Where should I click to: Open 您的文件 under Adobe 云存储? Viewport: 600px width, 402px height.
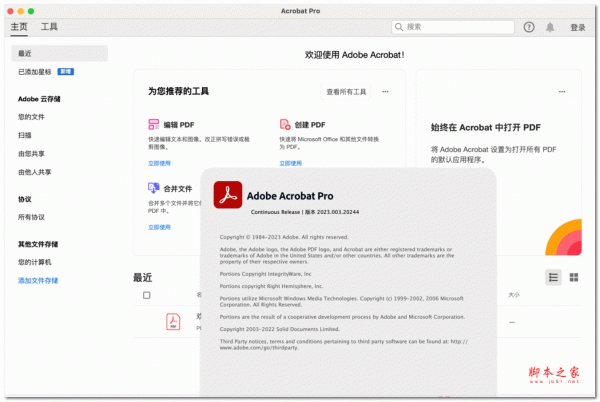pos(31,117)
